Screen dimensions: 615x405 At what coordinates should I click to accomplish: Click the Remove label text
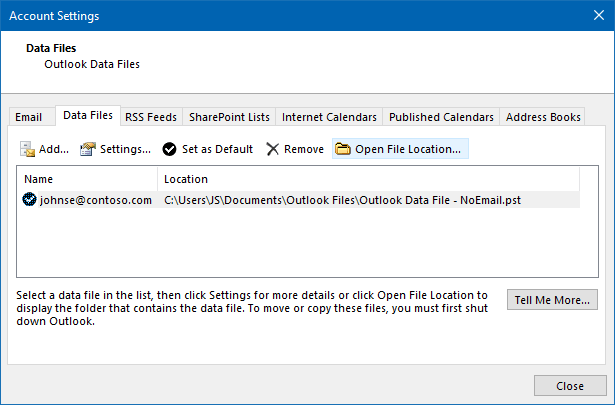[304, 149]
